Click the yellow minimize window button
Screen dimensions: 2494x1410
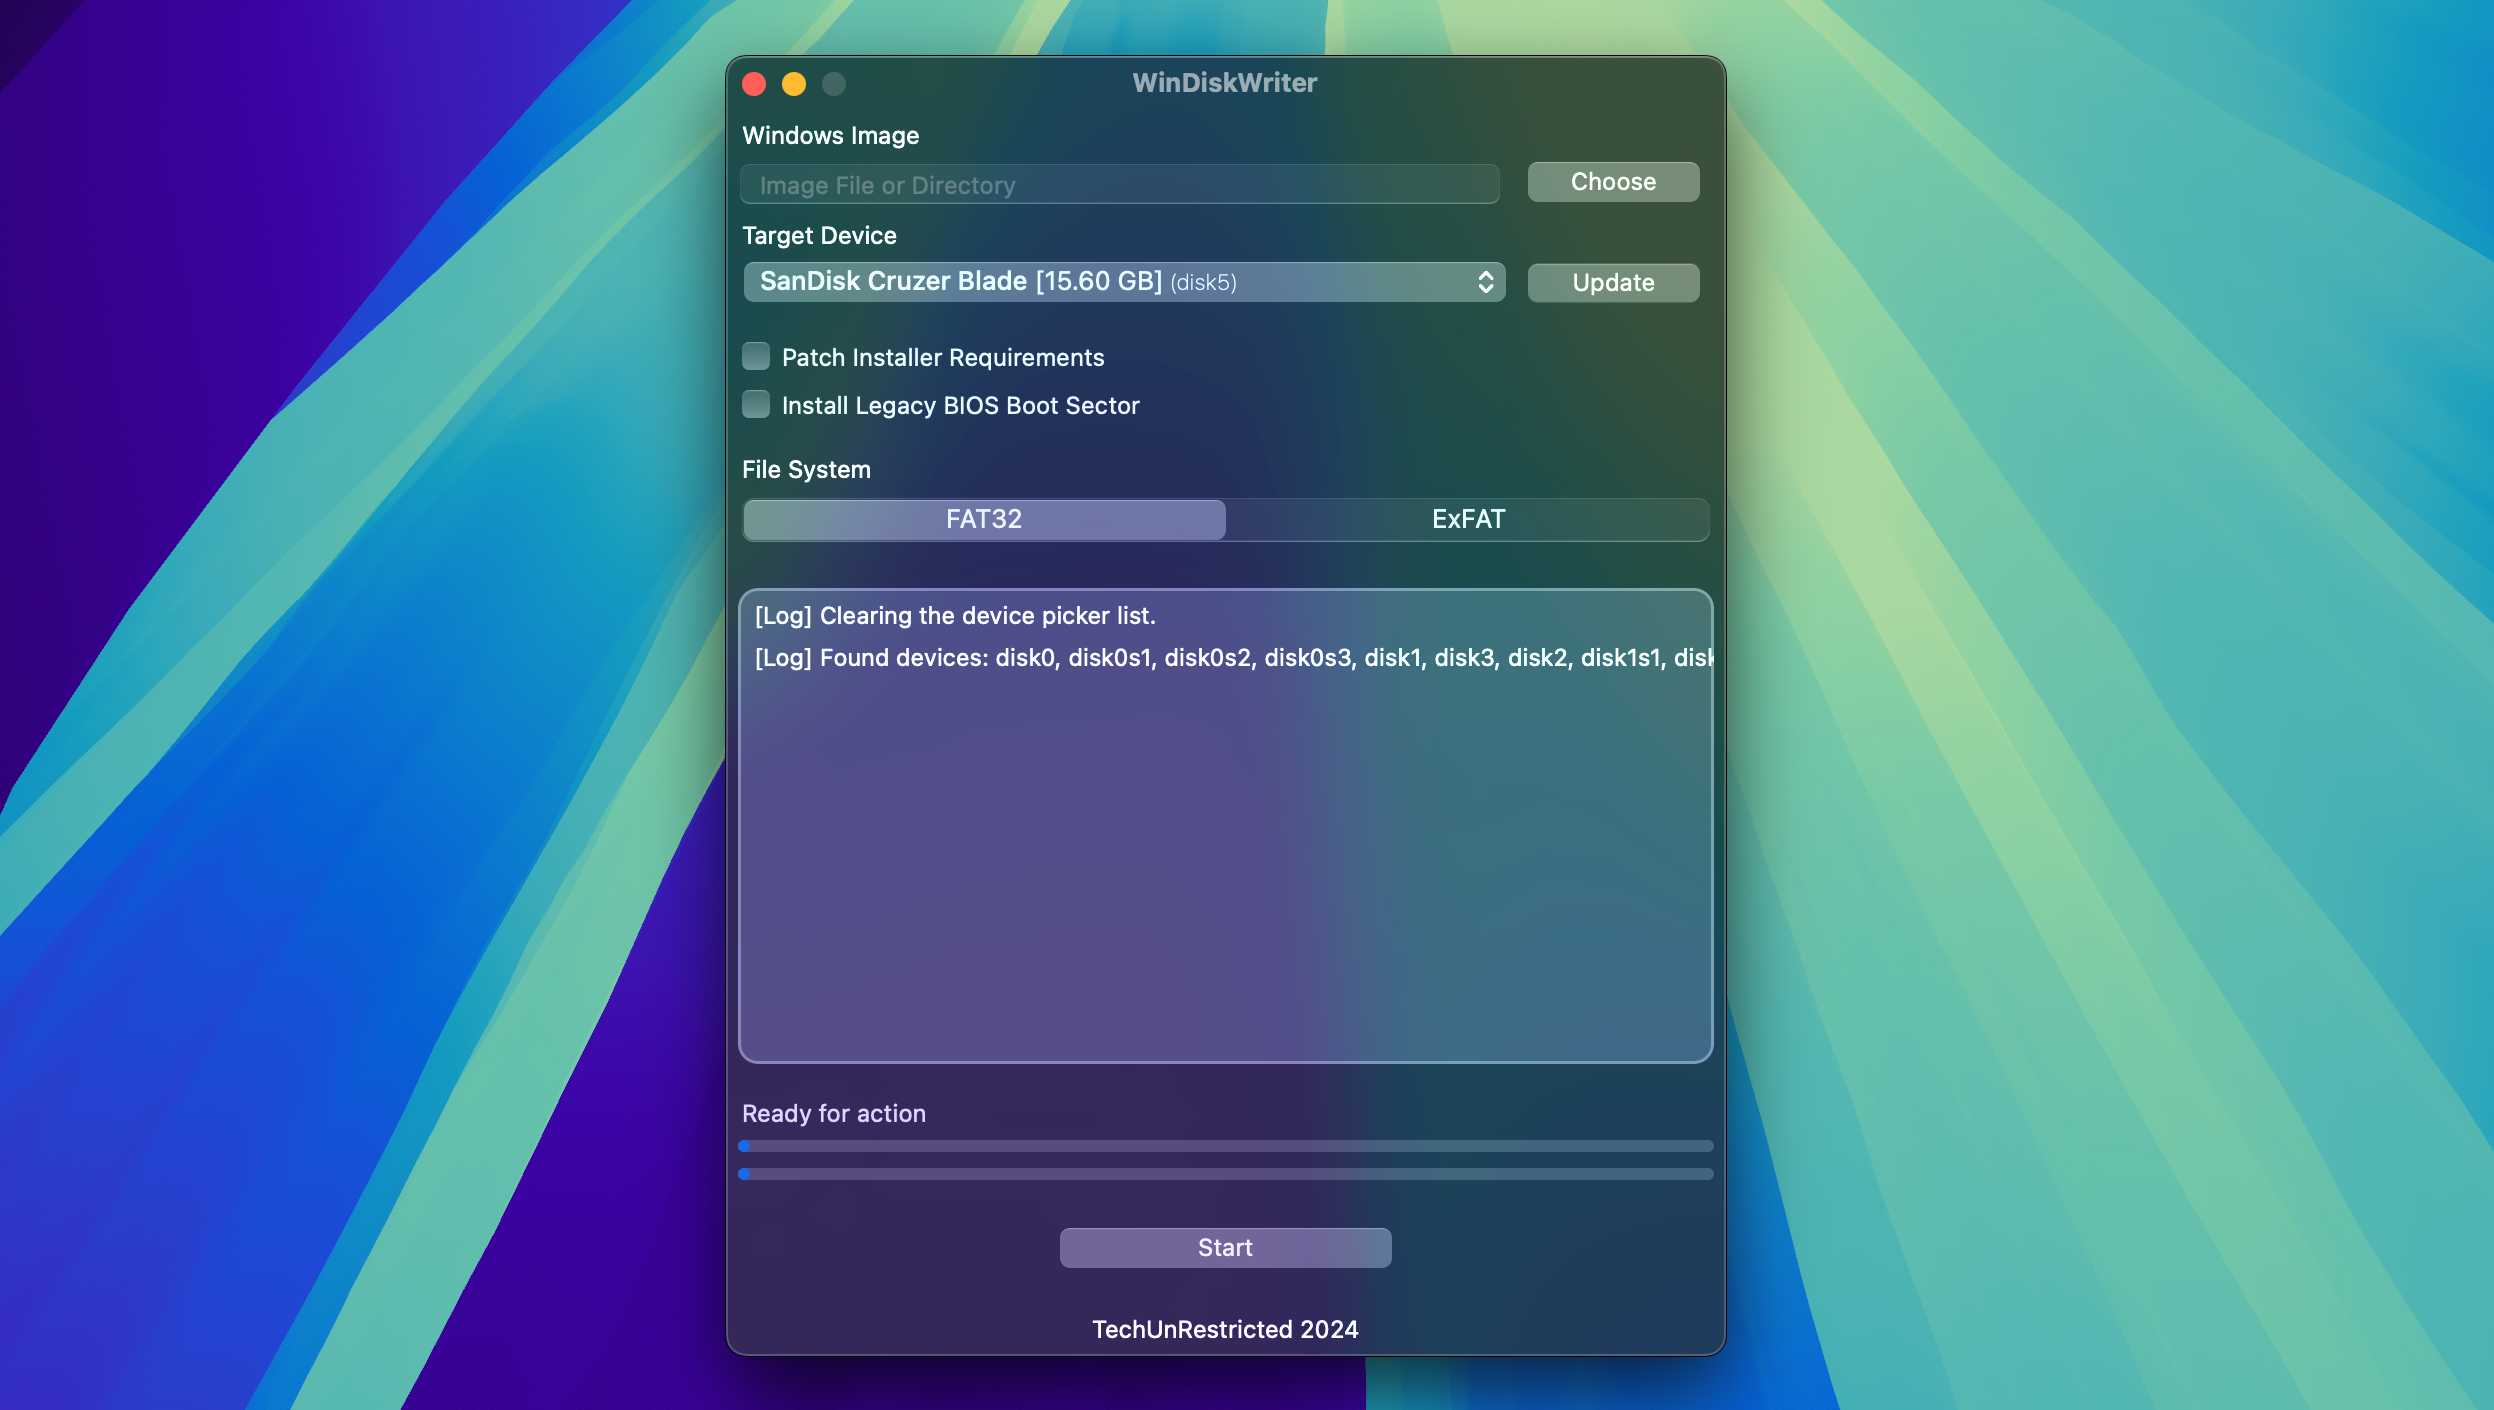793,82
